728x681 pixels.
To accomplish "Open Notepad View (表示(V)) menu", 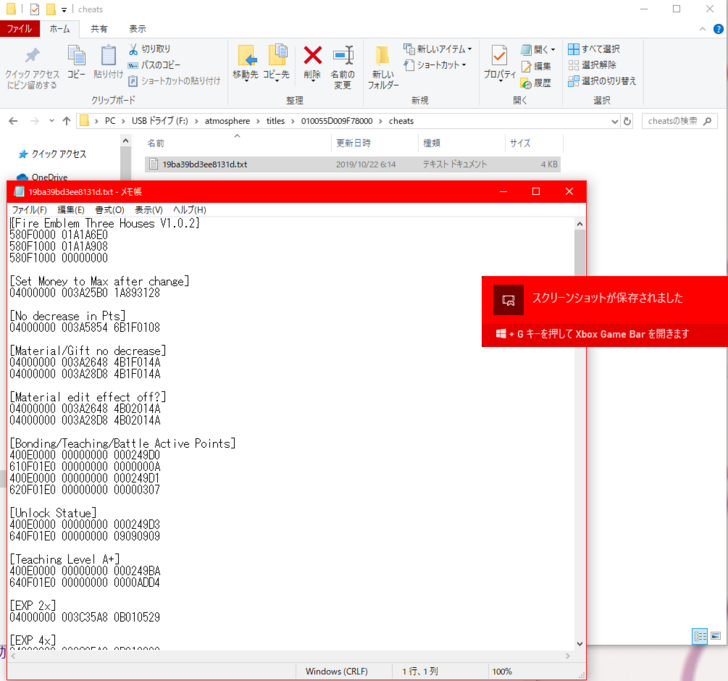I will point(149,210).
